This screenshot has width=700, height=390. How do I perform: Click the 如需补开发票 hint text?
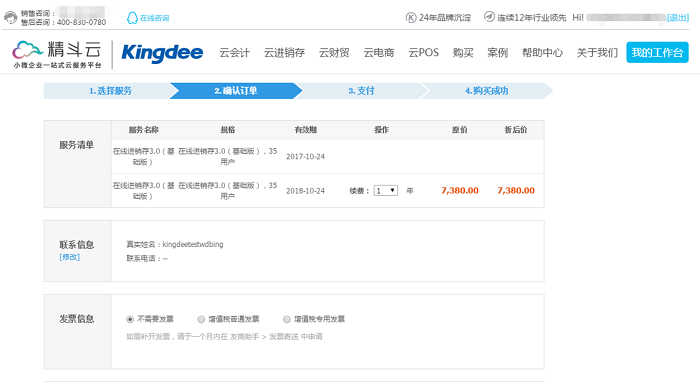click(224, 336)
